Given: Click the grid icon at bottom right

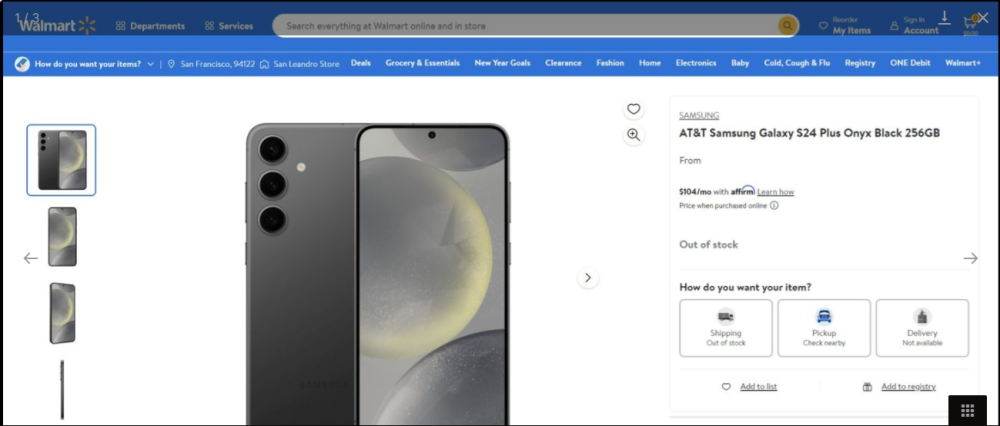Looking at the screenshot, I should coord(967,410).
